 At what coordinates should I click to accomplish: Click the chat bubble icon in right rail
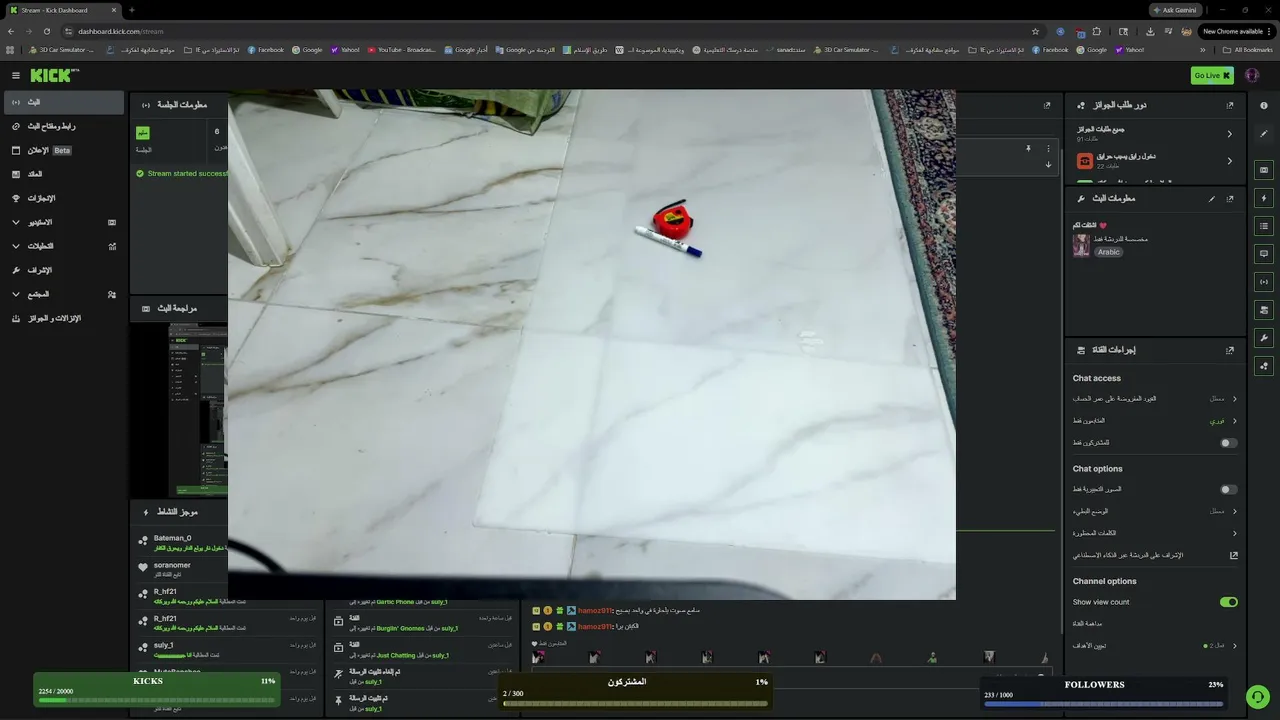[x=1264, y=254]
